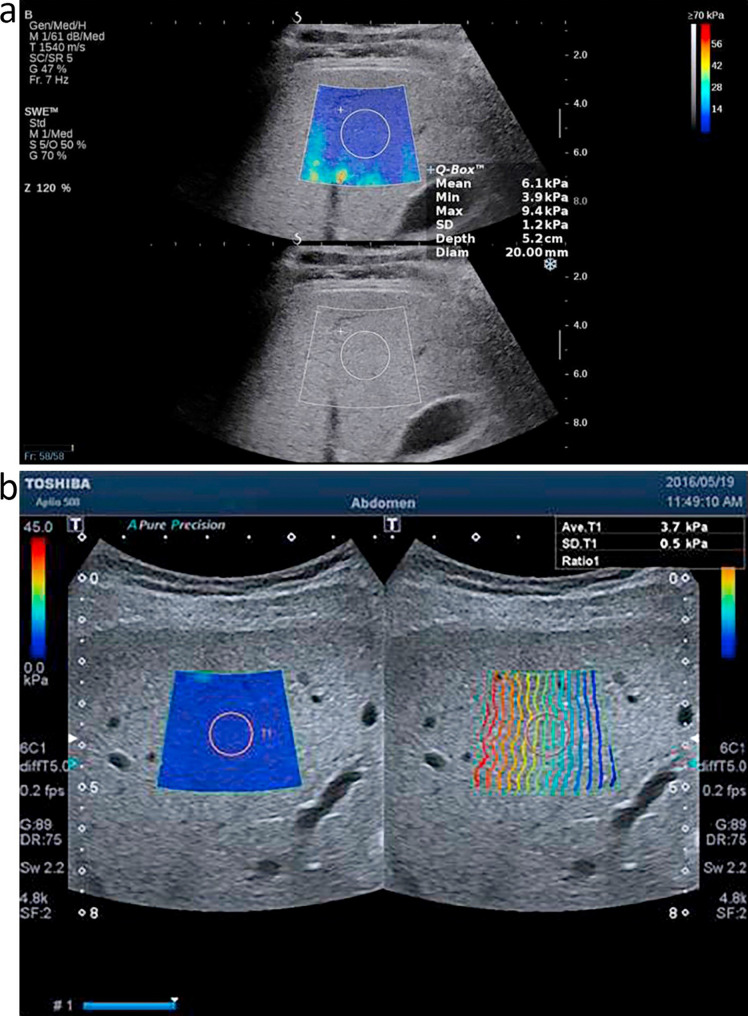This screenshot has height=1016, width=748.
Task: Click the Ratio1 measurement row
Action: pyautogui.click(x=649, y=560)
